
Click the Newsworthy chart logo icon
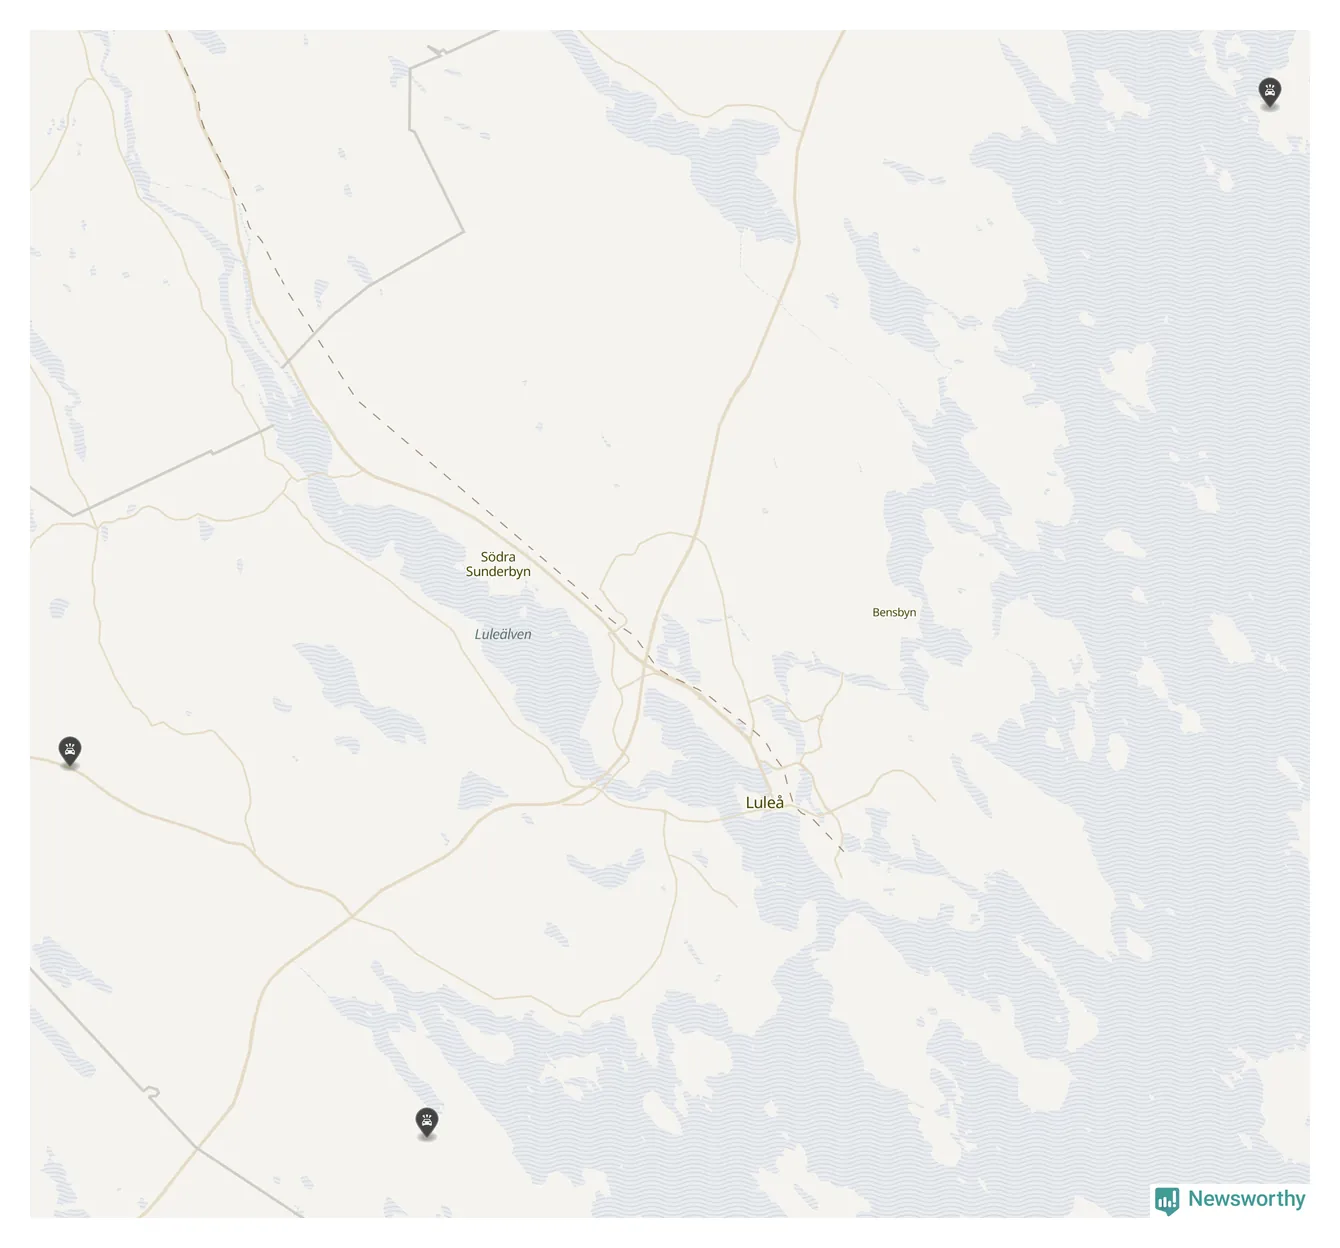coord(1167,1200)
